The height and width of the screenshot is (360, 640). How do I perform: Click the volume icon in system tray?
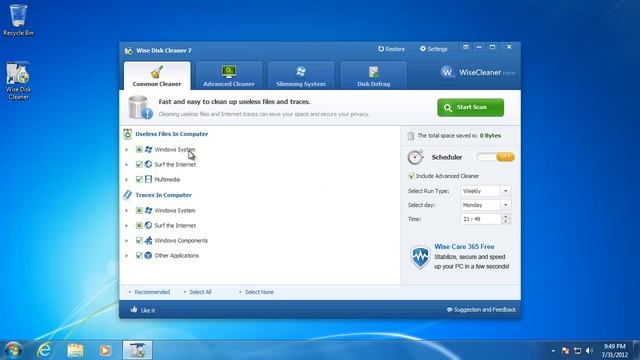tap(589, 351)
